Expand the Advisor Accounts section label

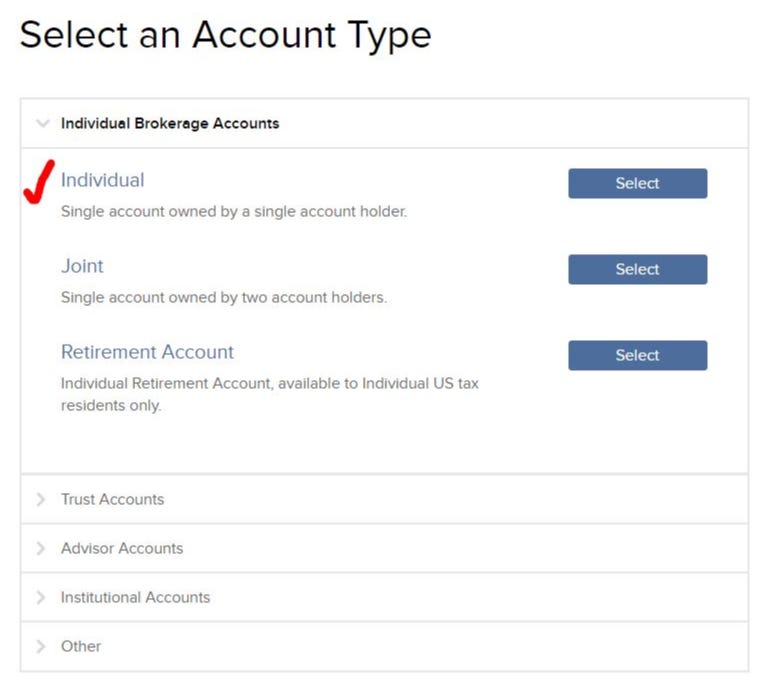click(x=122, y=548)
